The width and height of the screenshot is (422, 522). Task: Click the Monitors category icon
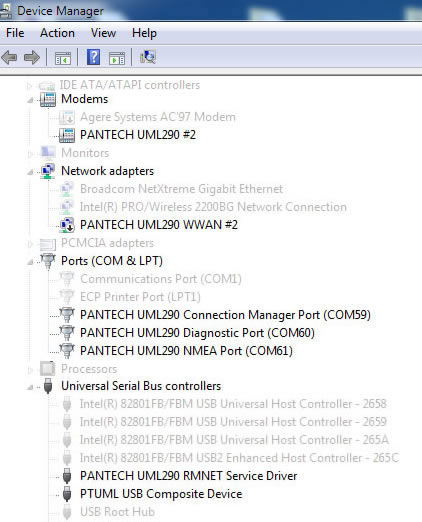pos(48,153)
